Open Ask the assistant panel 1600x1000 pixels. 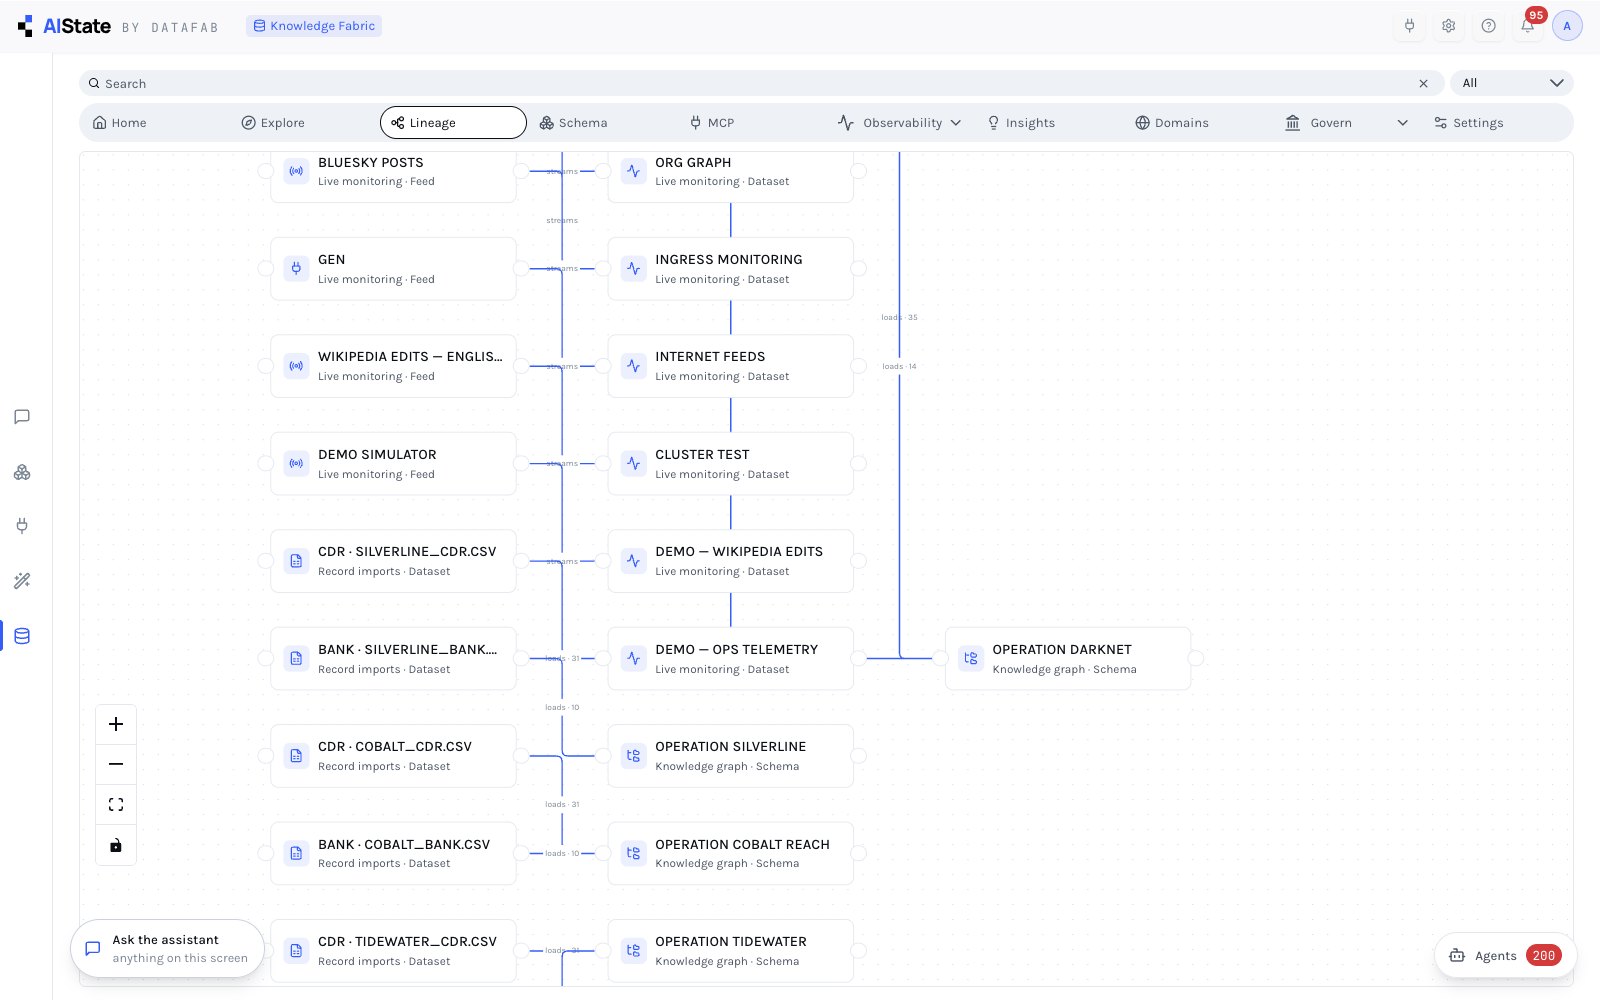167,948
